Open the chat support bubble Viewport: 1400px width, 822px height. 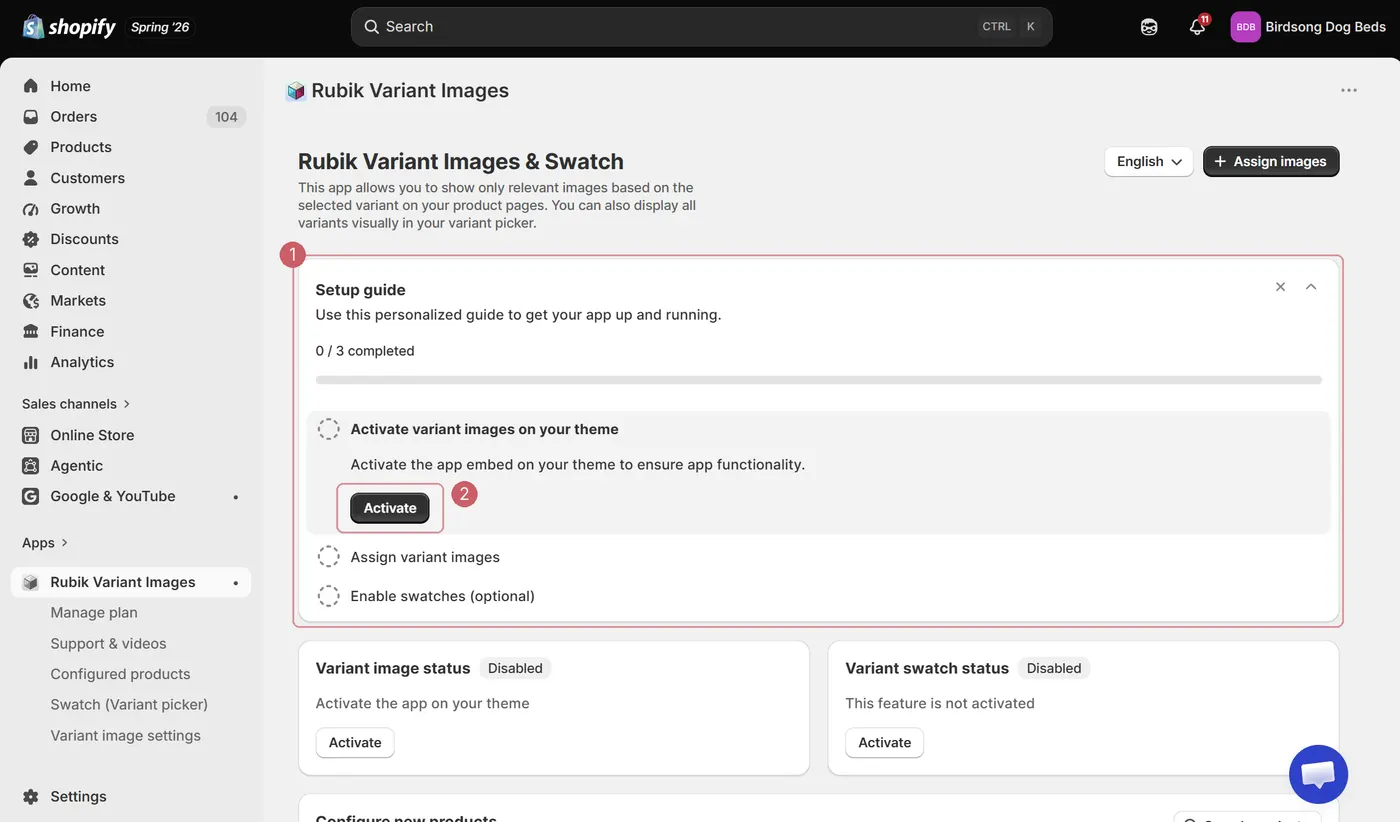tap(1318, 774)
